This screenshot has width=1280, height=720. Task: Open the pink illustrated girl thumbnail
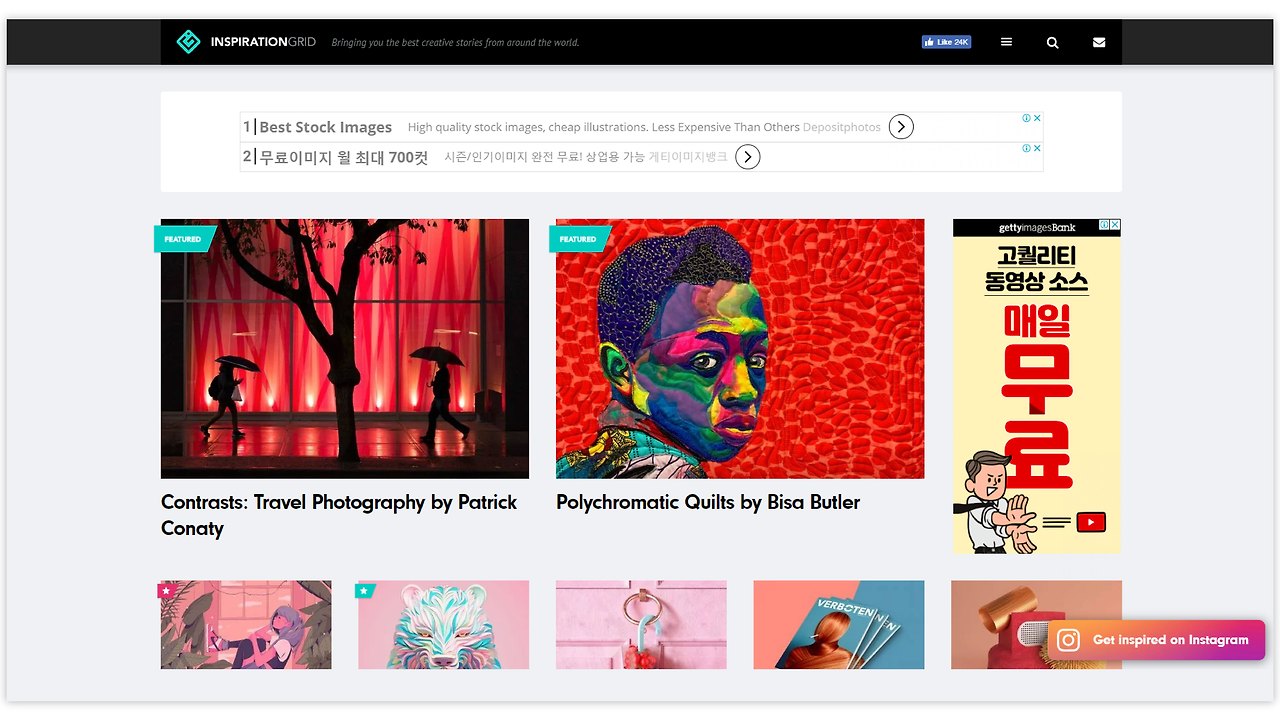[x=246, y=625]
